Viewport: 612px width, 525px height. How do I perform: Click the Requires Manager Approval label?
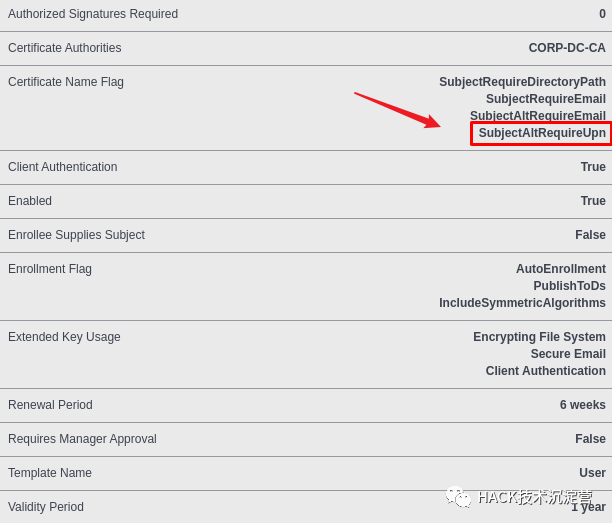[82, 439]
